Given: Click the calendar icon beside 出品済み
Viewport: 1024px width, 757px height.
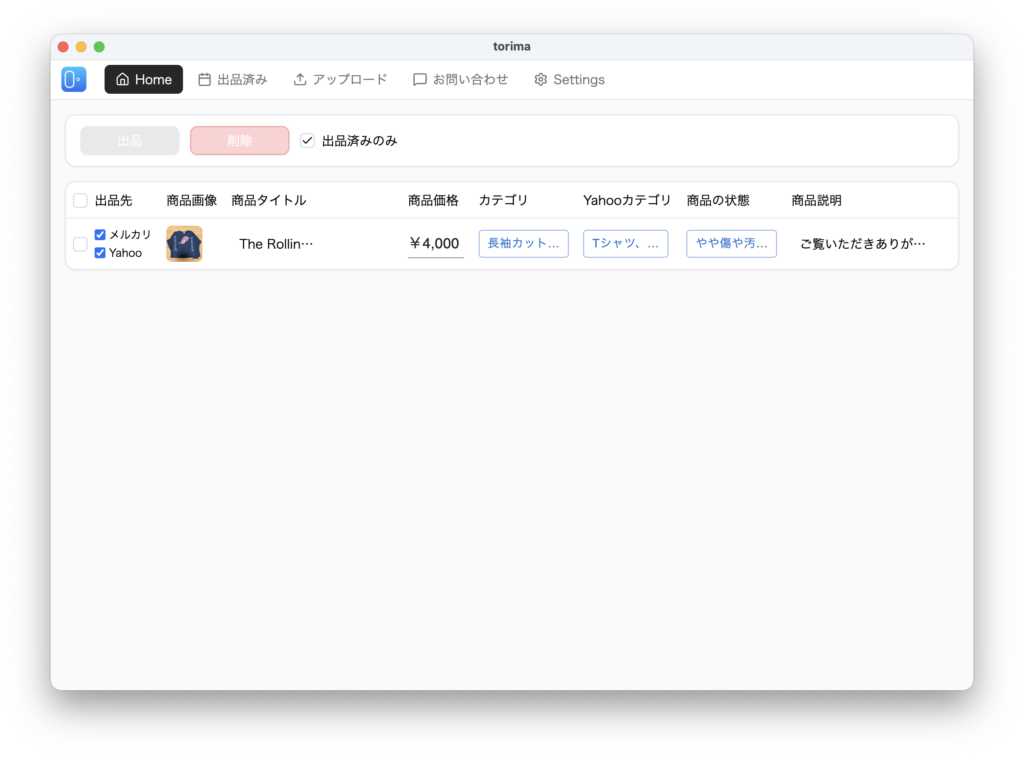Looking at the screenshot, I should (x=205, y=80).
